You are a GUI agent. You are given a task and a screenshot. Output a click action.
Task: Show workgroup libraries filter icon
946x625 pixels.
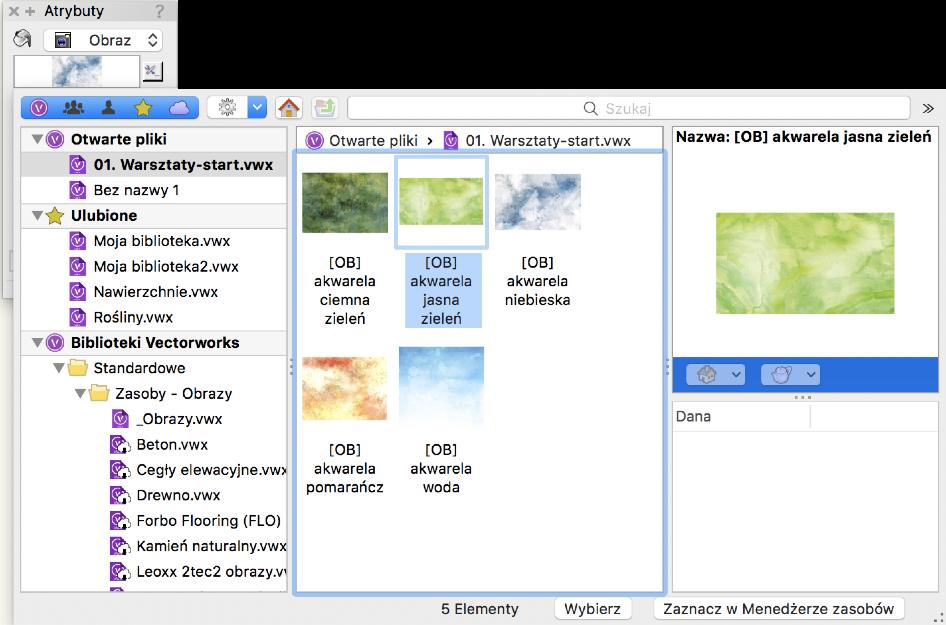[x=74, y=108]
